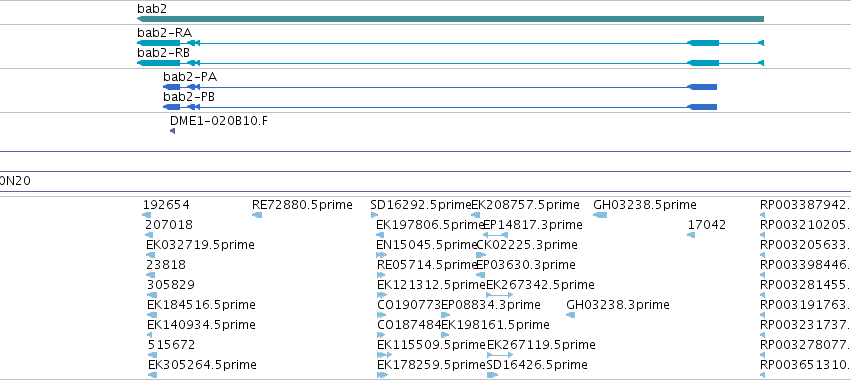Click the bab2-RB transcript glyph
This screenshot has width=851, height=380.
click(x=450, y=63)
